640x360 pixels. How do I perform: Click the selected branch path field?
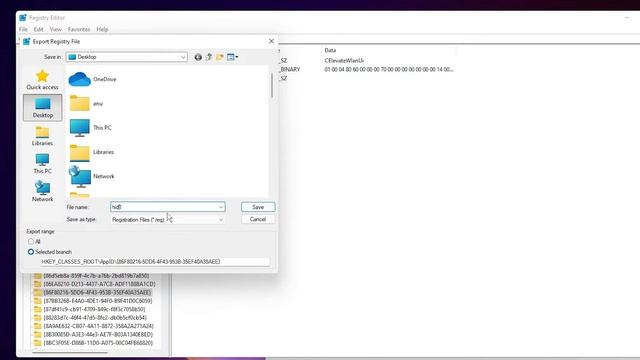point(155,262)
